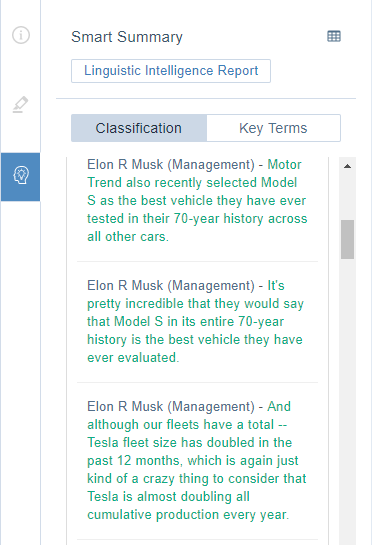Select the Tesla fleet size doubled statement
The width and height of the screenshot is (372, 545).
[x=197, y=461]
